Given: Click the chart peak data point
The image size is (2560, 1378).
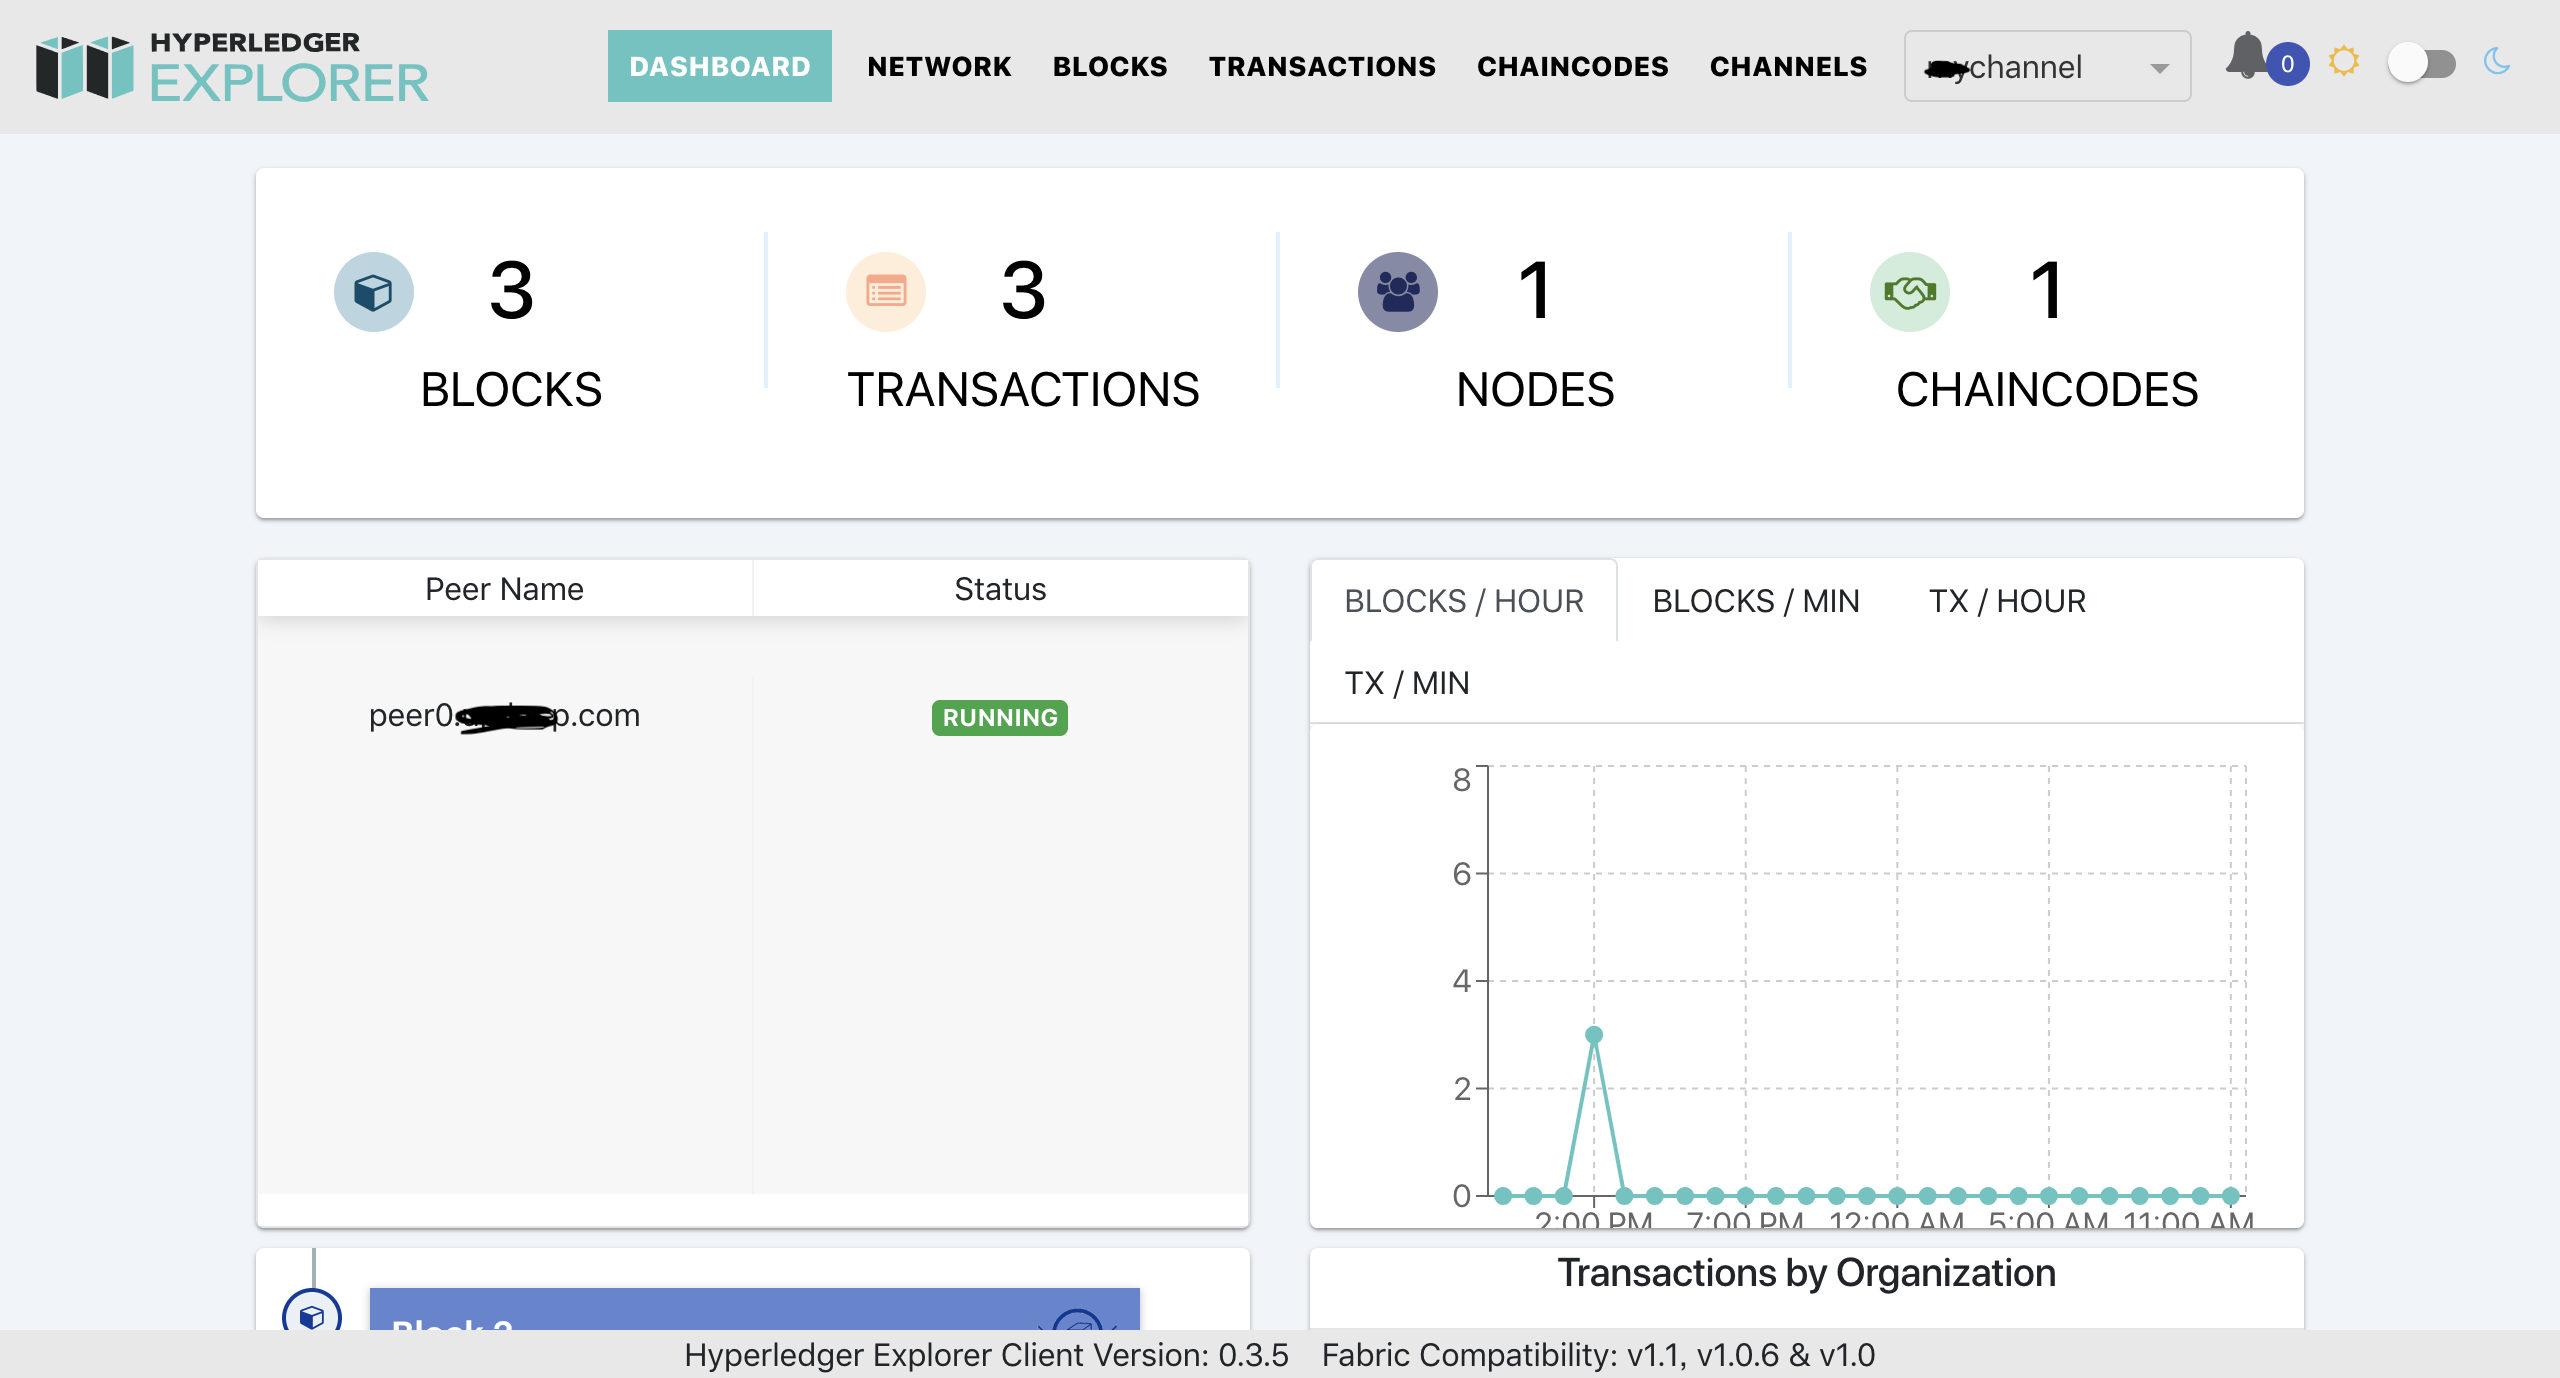Looking at the screenshot, I should pyautogui.click(x=1594, y=1035).
